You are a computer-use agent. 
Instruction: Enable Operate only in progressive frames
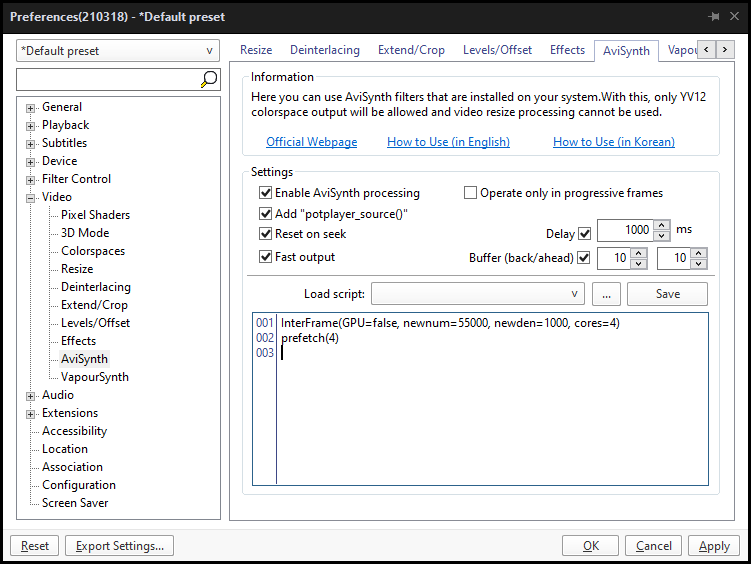(x=470, y=192)
